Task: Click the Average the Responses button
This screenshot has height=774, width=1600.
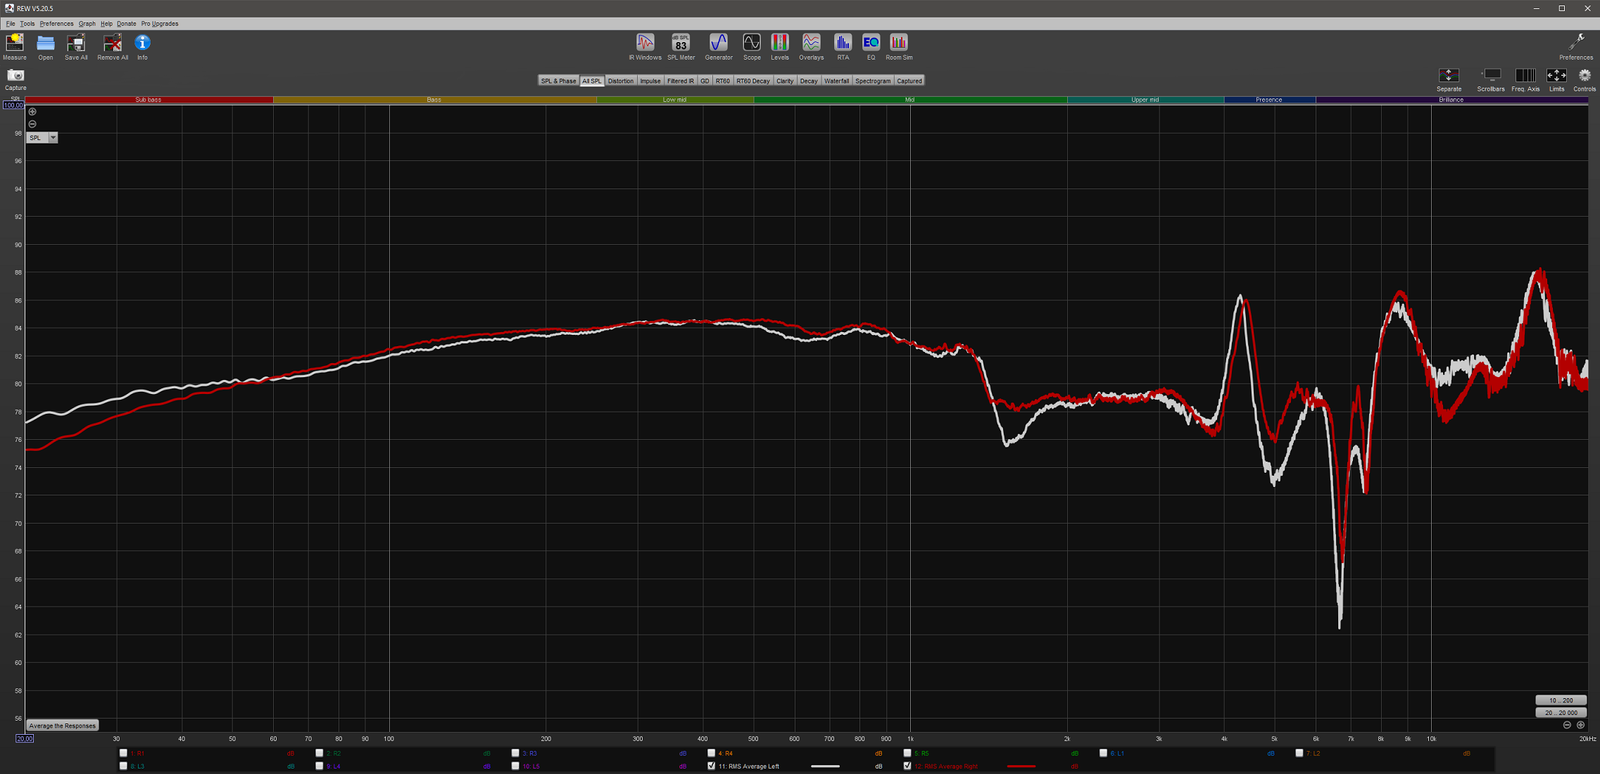Action: [62, 726]
